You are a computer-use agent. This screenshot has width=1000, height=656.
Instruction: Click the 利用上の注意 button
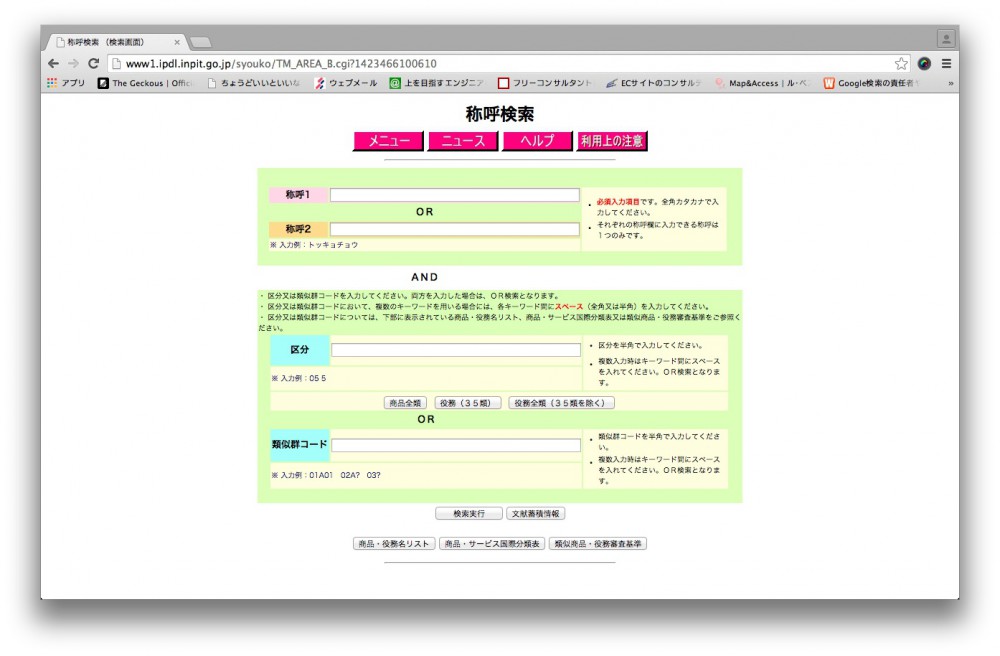tap(612, 141)
